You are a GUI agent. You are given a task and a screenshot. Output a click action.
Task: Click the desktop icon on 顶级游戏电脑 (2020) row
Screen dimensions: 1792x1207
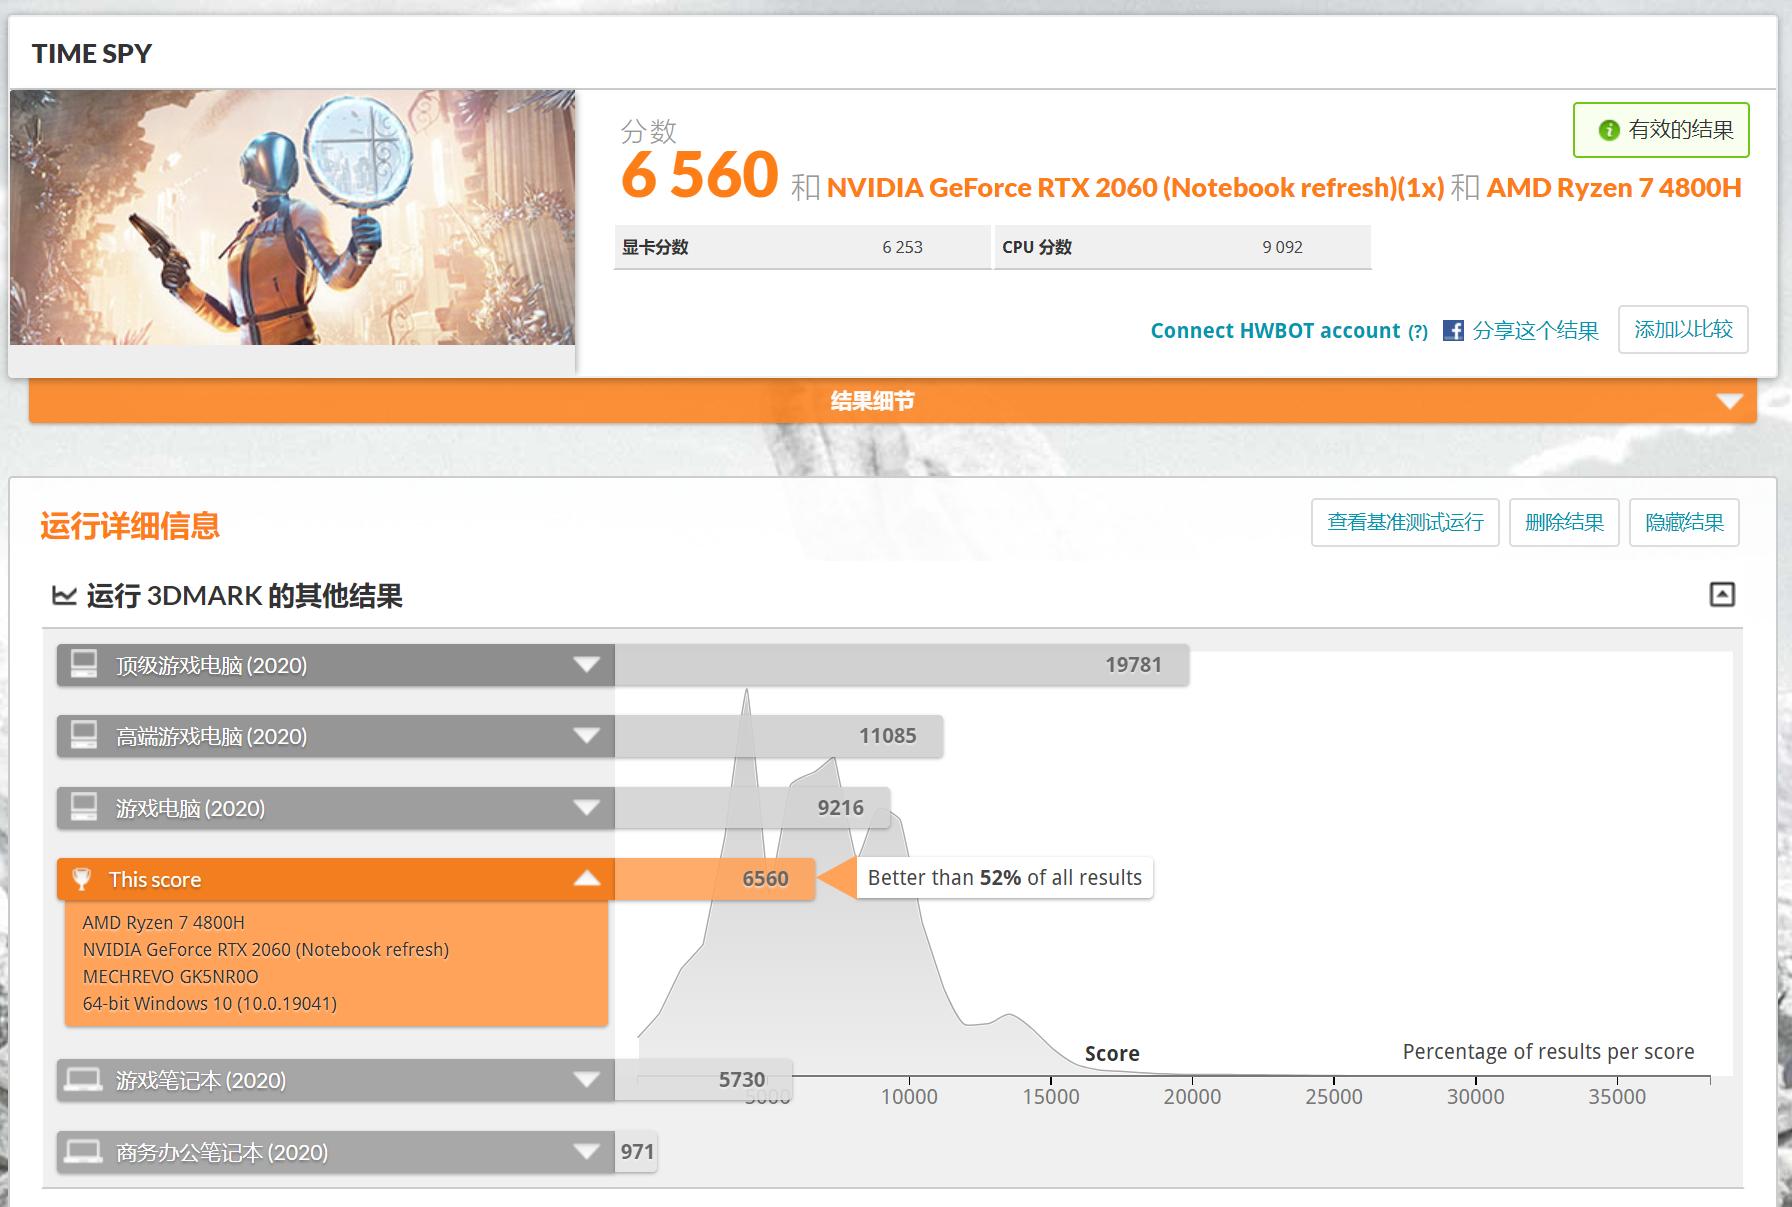click(84, 664)
